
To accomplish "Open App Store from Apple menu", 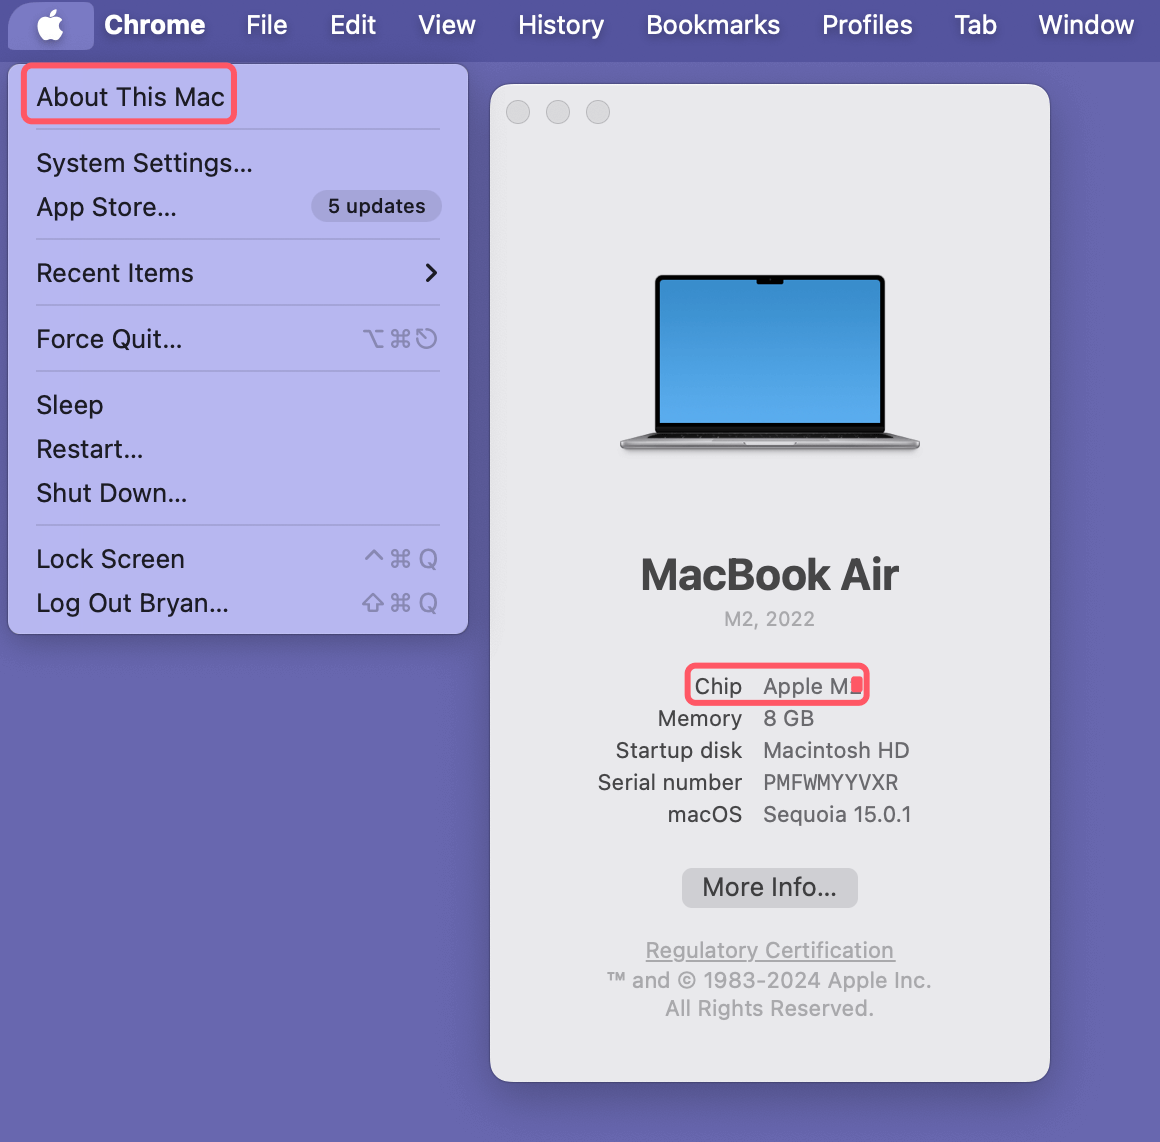I will pyautogui.click(x=106, y=207).
